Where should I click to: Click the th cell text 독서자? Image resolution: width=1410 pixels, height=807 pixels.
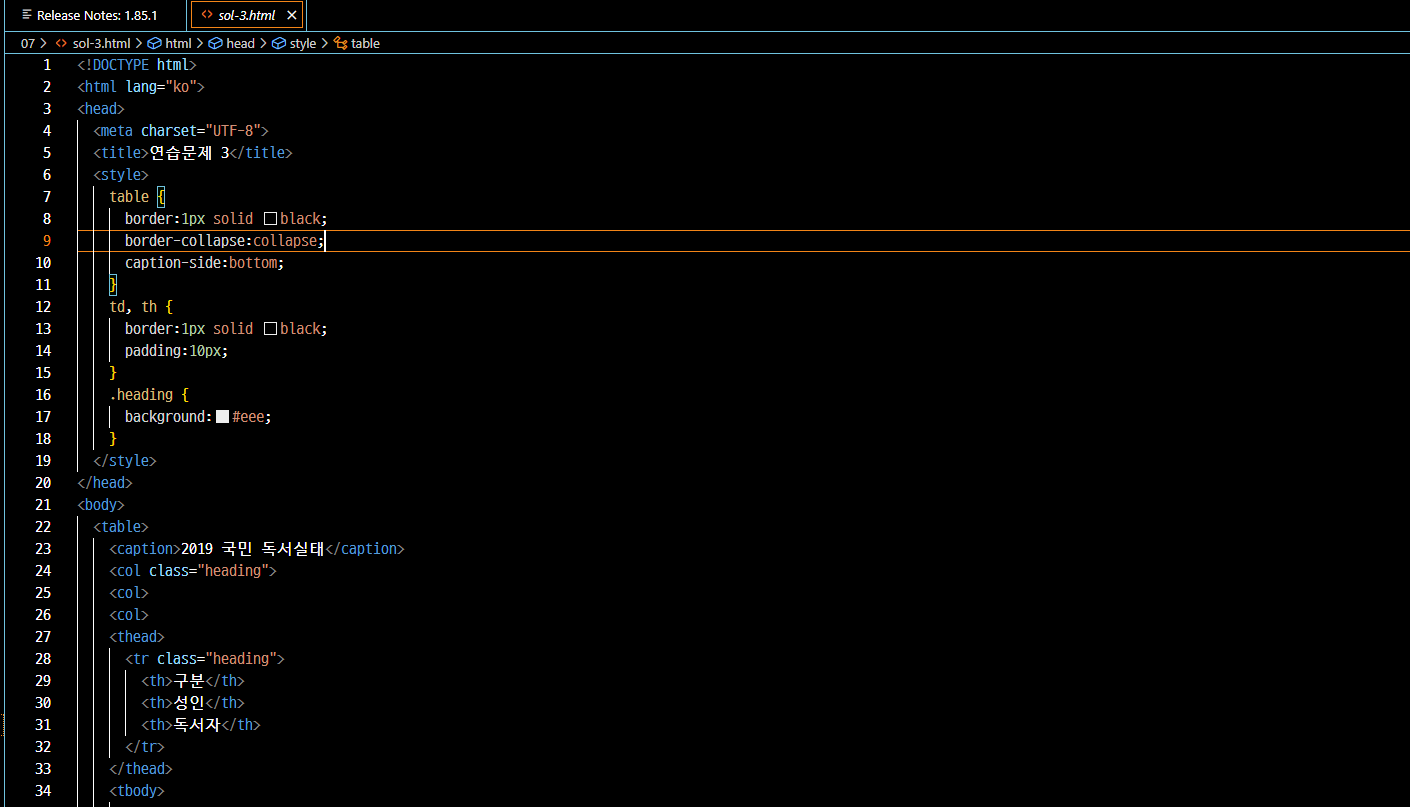(x=197, y=725)
